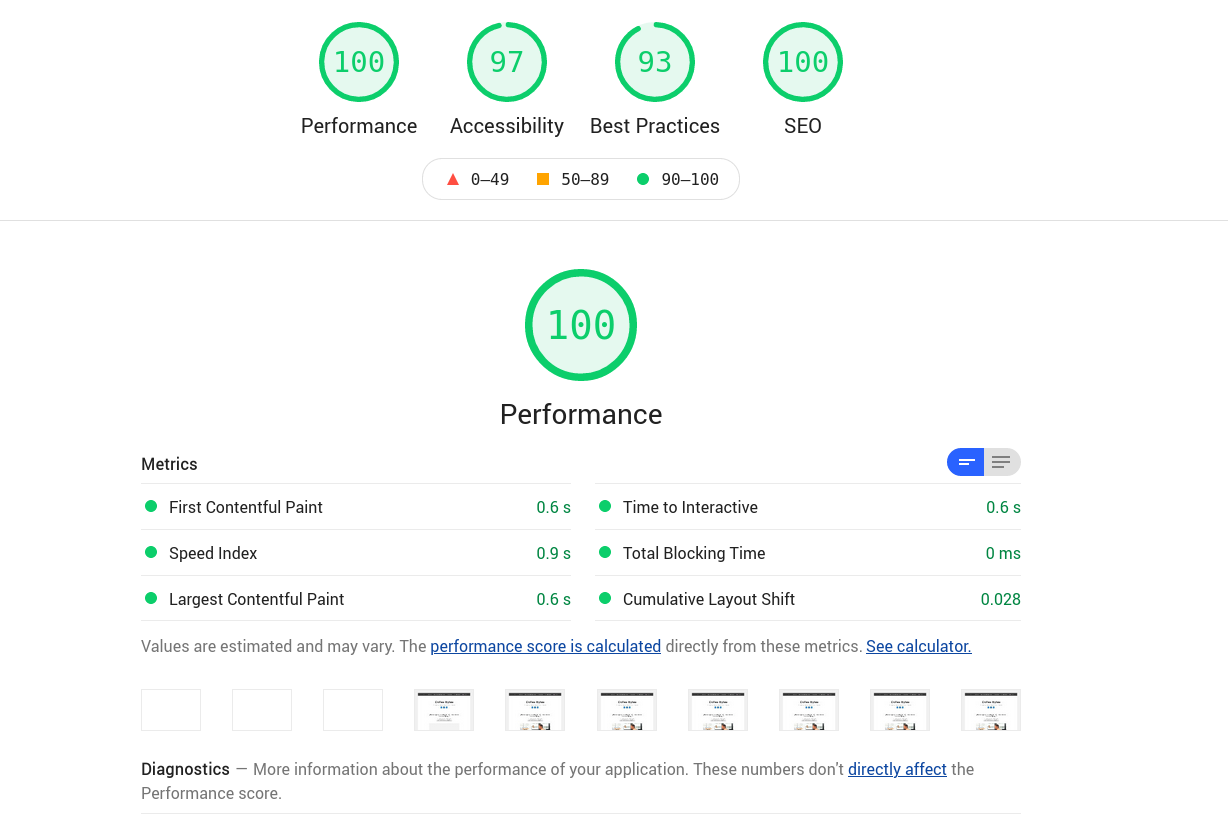Screen dimensions: 1228x825
Task: Open the 'See calculator.' link
Action: click(918, 646)
